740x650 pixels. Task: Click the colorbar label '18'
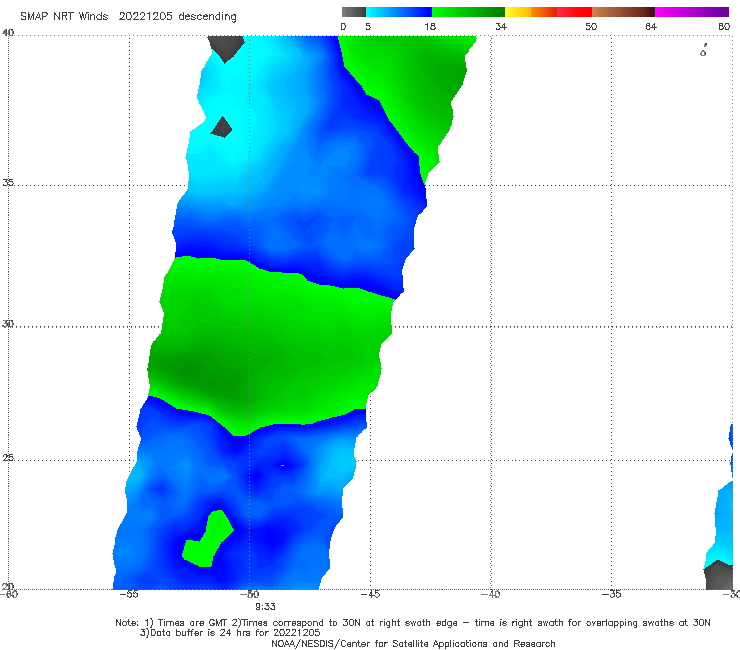pyautogui.click(x=430, y=26)
